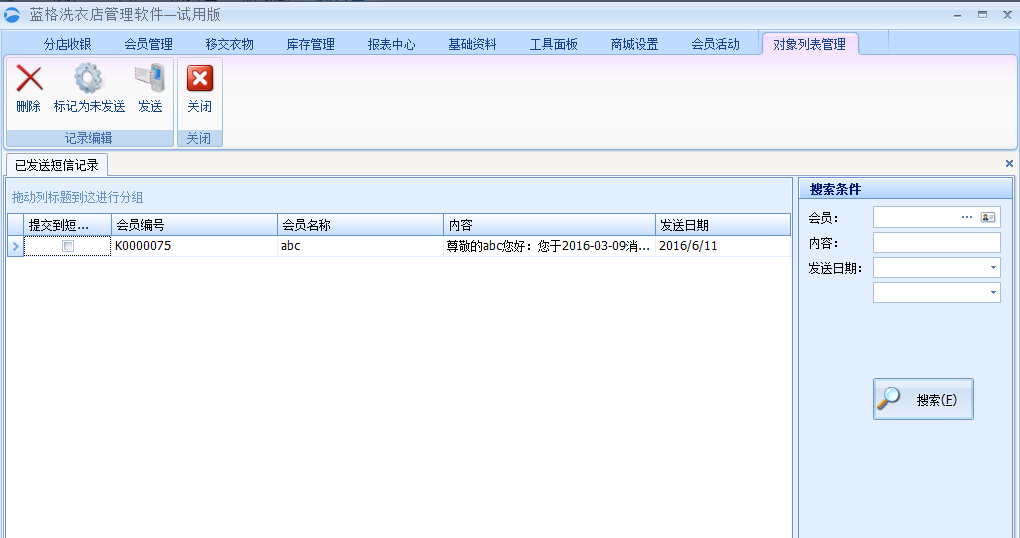The width and height of the screenshot is (1020, 538).
Task: Select the K0000075 cell
Action: point(195,246)
